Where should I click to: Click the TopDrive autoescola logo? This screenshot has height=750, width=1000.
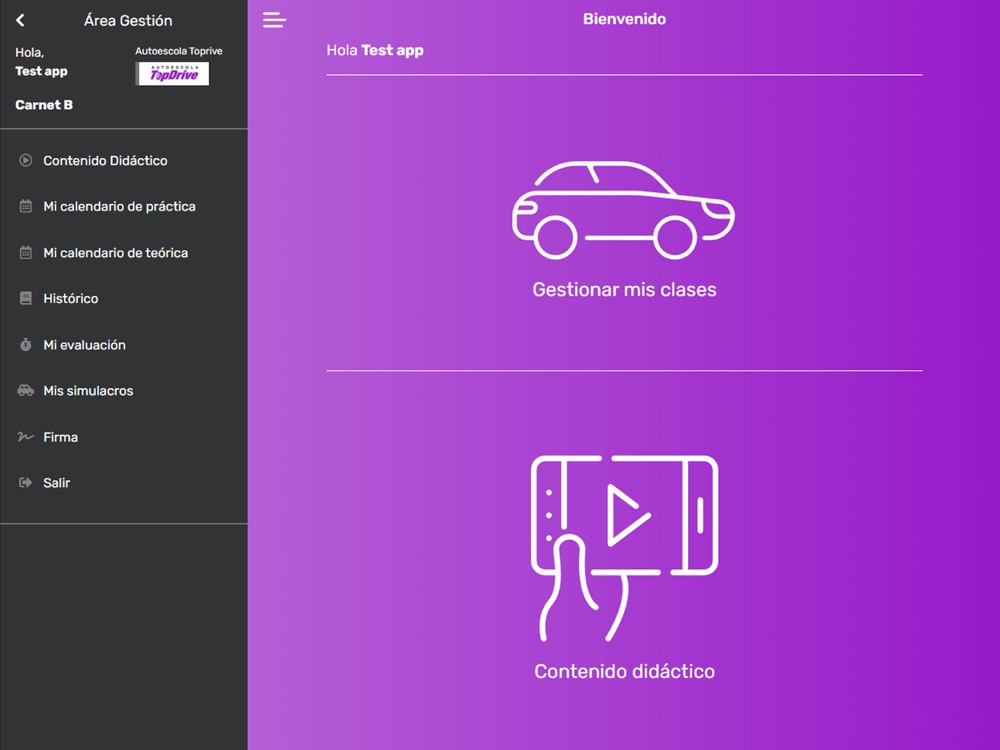coord(173,74)
